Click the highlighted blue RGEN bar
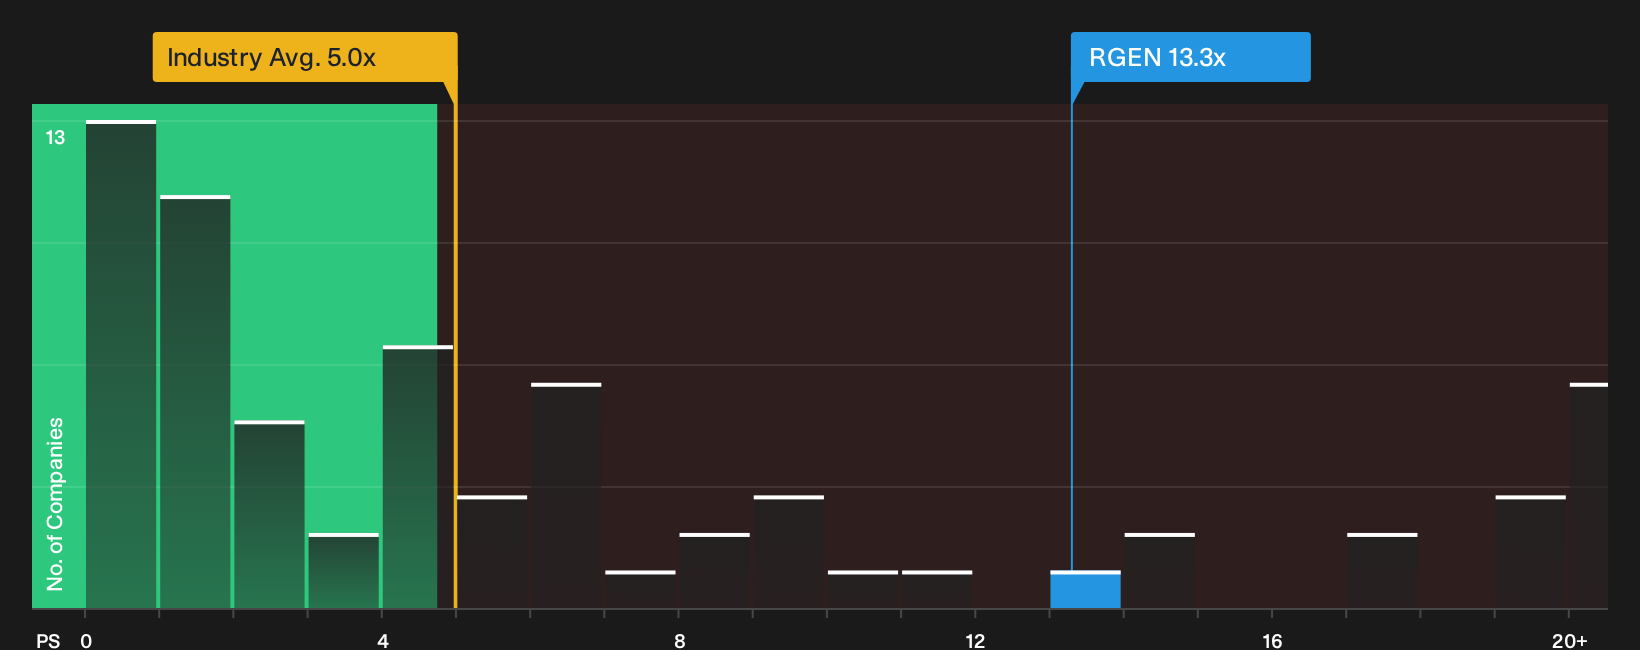The image size is (1640, 650). [x=1085, y=590]
